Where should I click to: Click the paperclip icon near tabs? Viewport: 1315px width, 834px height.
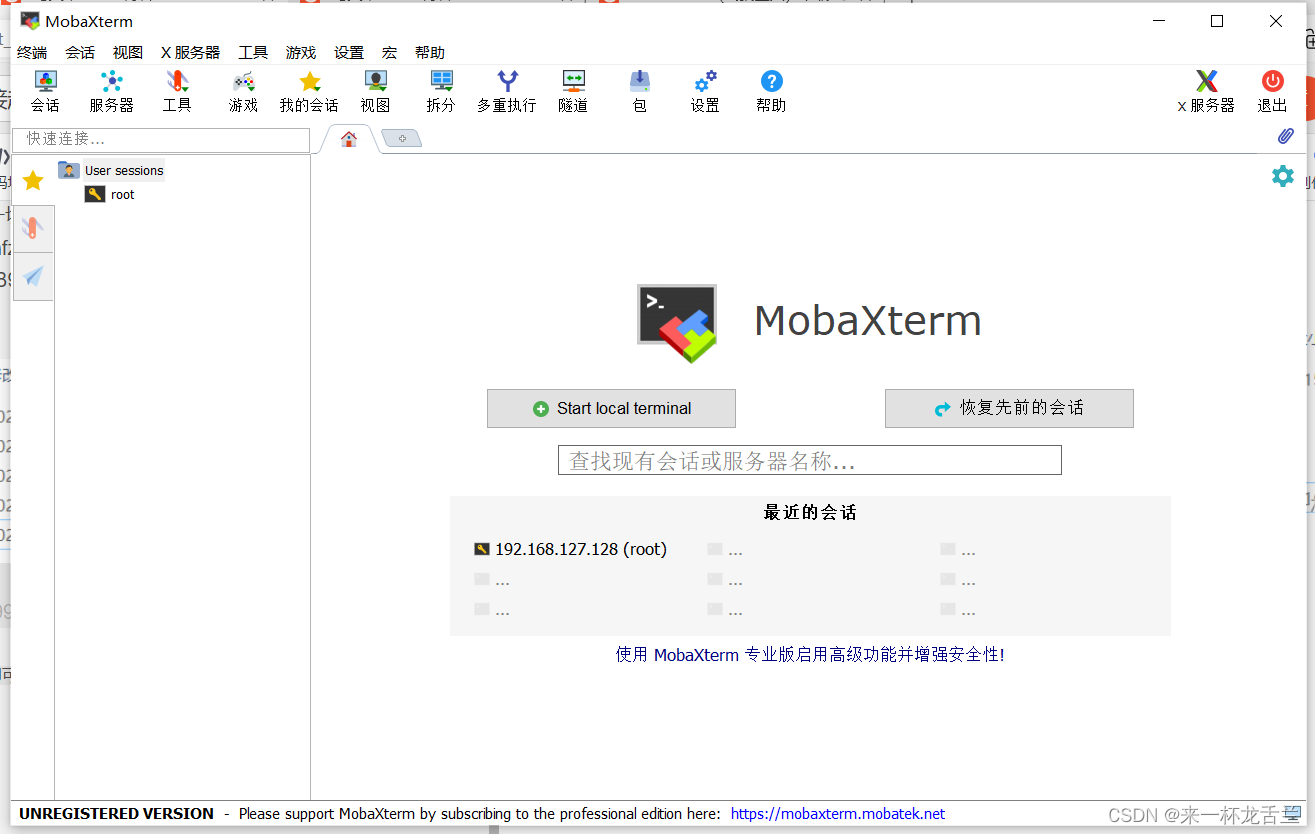coord(1285,137)
